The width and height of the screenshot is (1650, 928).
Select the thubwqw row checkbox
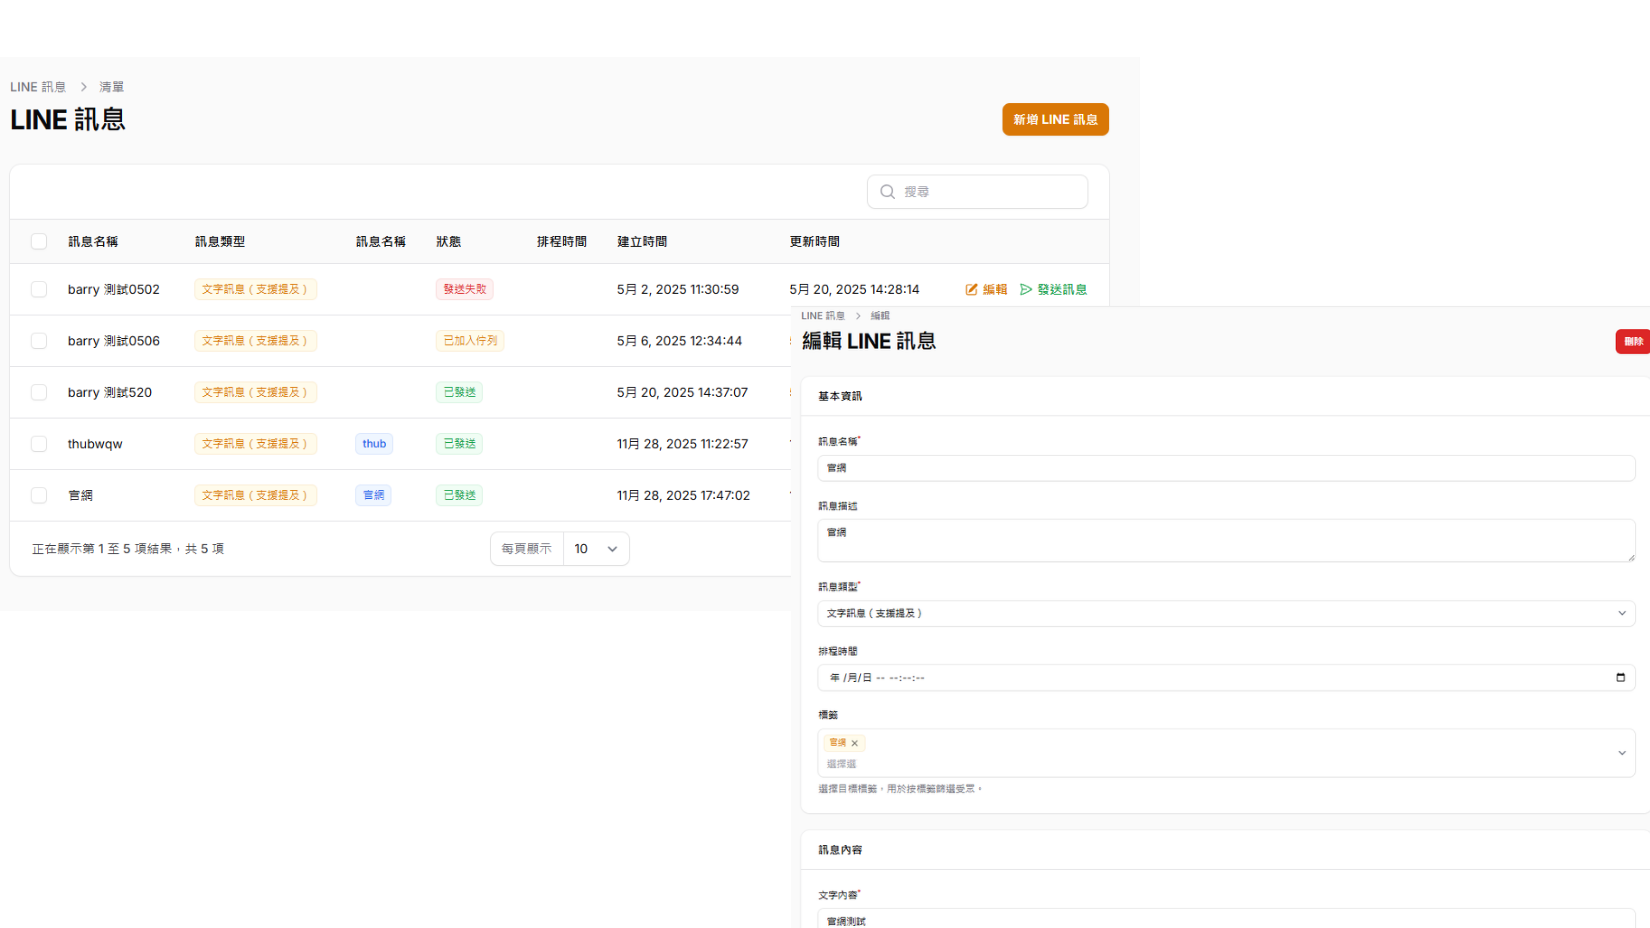tap(39, 444)
